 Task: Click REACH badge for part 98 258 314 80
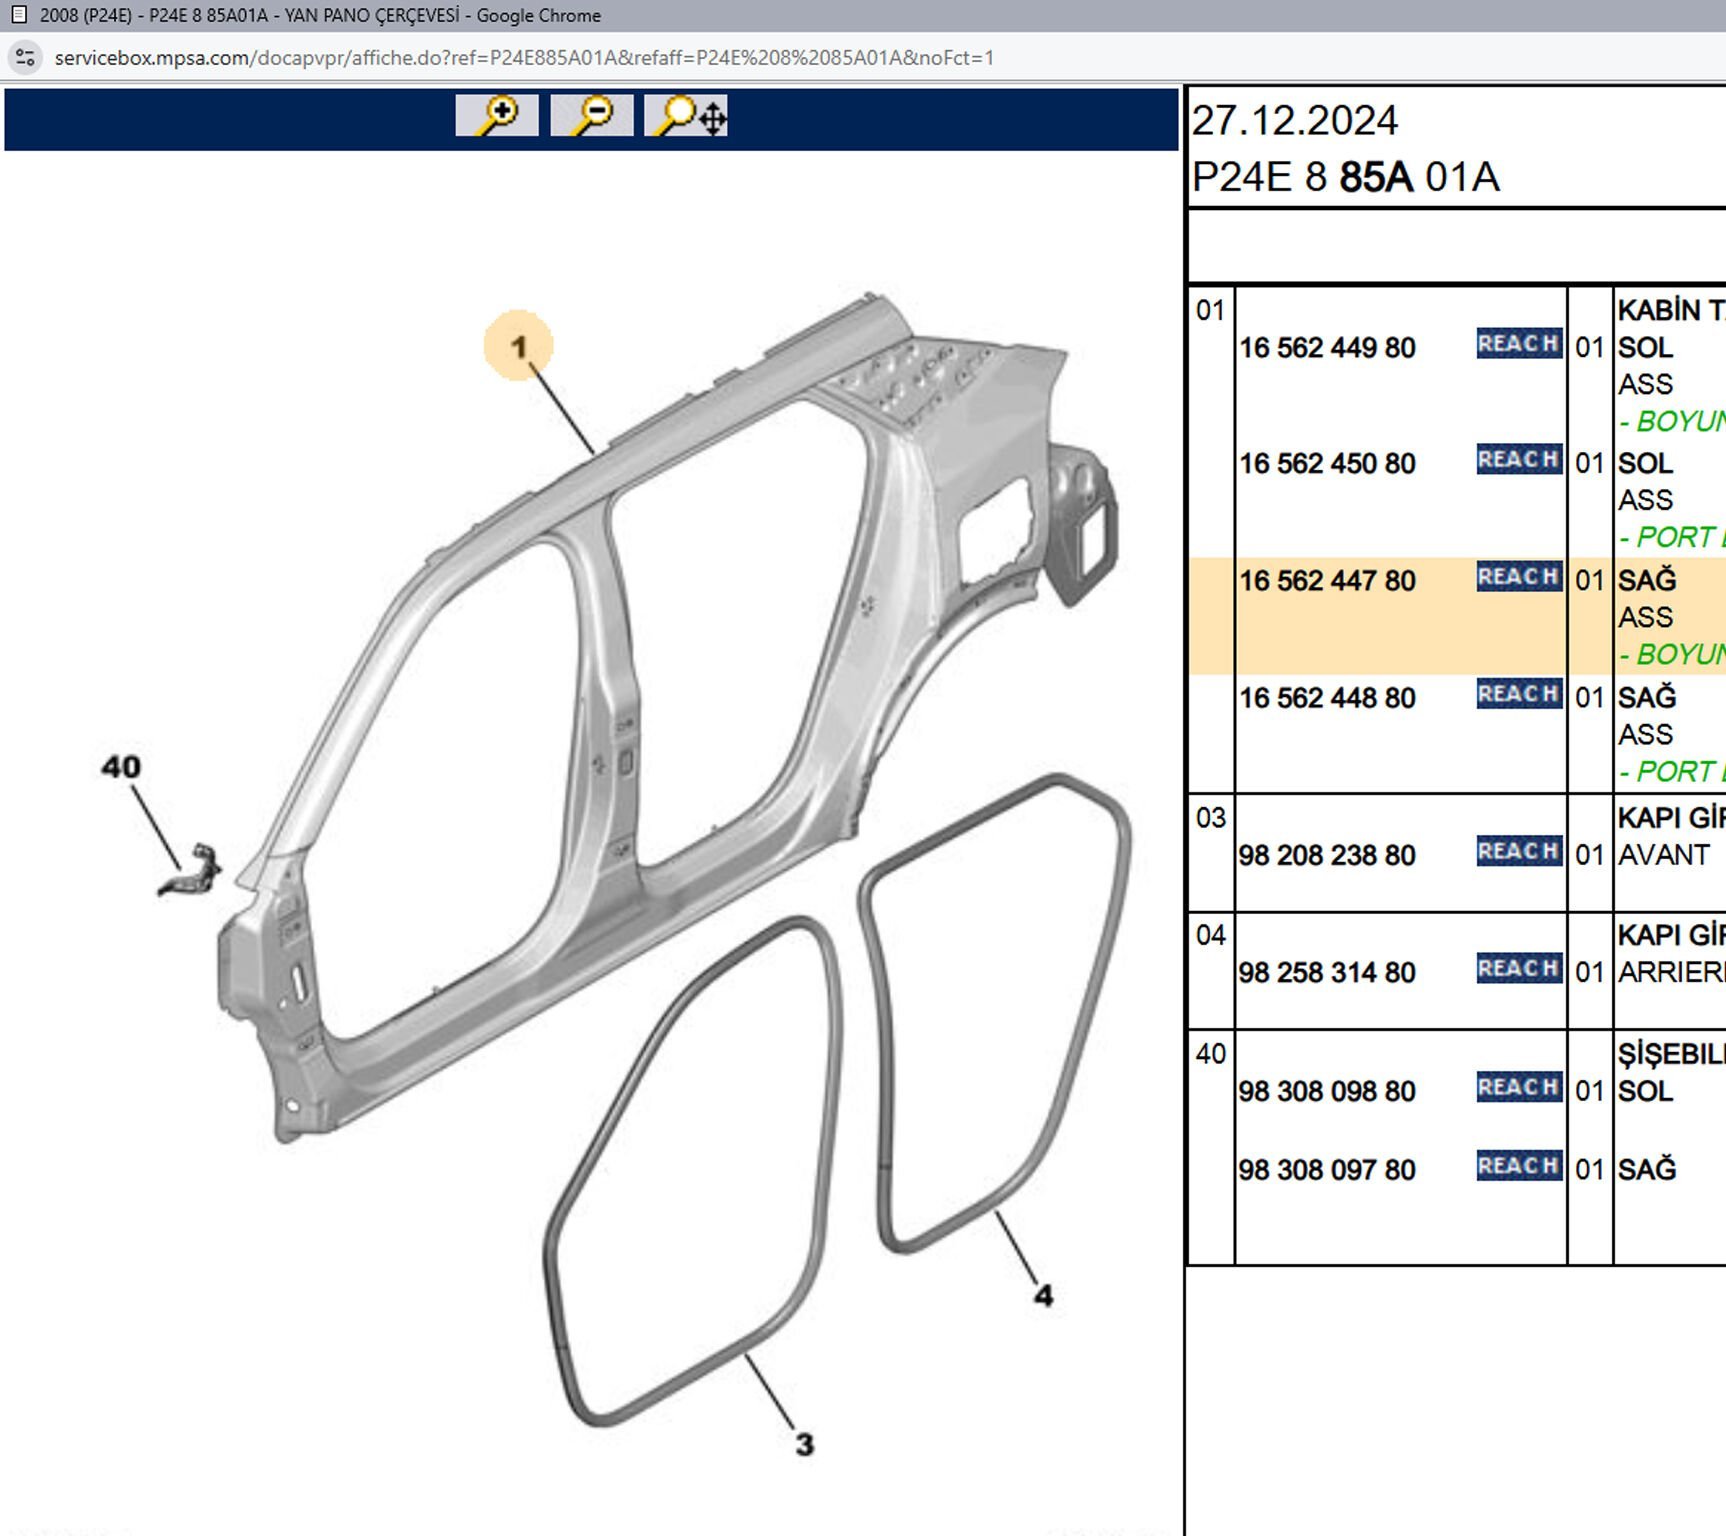[1518, 969]
